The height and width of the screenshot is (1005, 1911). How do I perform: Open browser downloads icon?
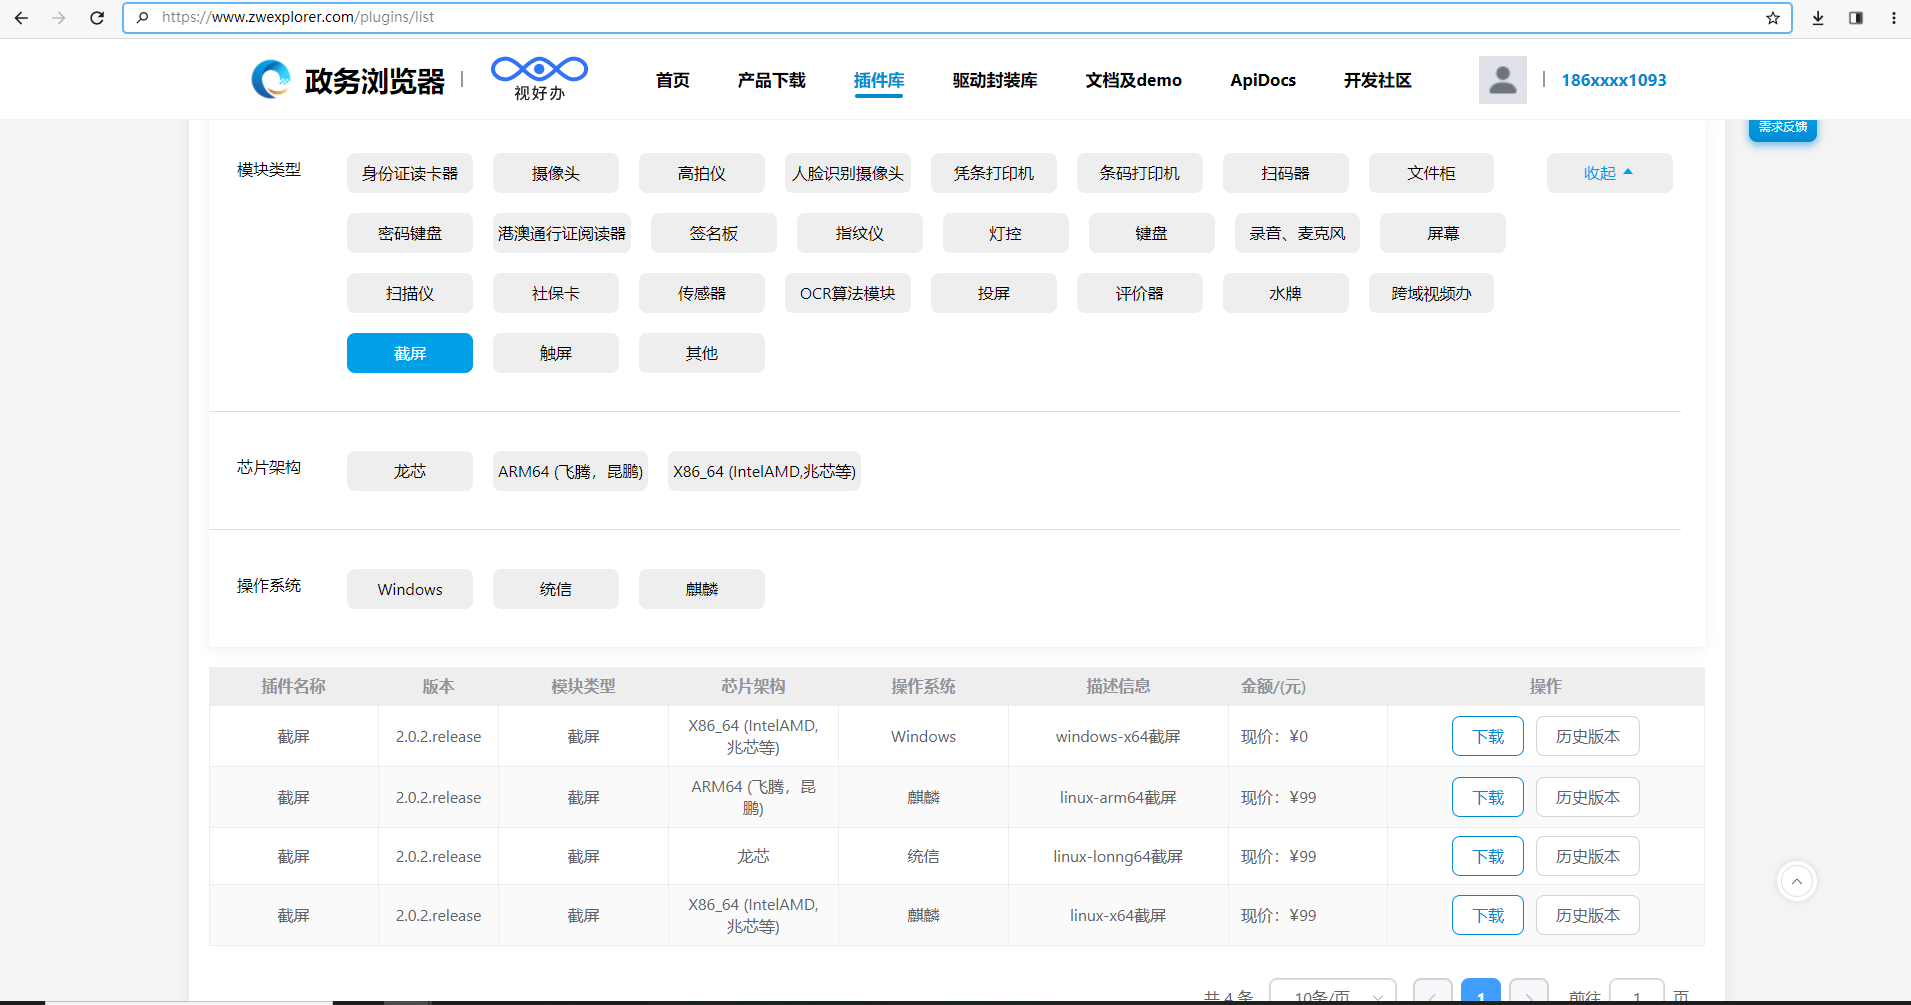(1818, 18)
